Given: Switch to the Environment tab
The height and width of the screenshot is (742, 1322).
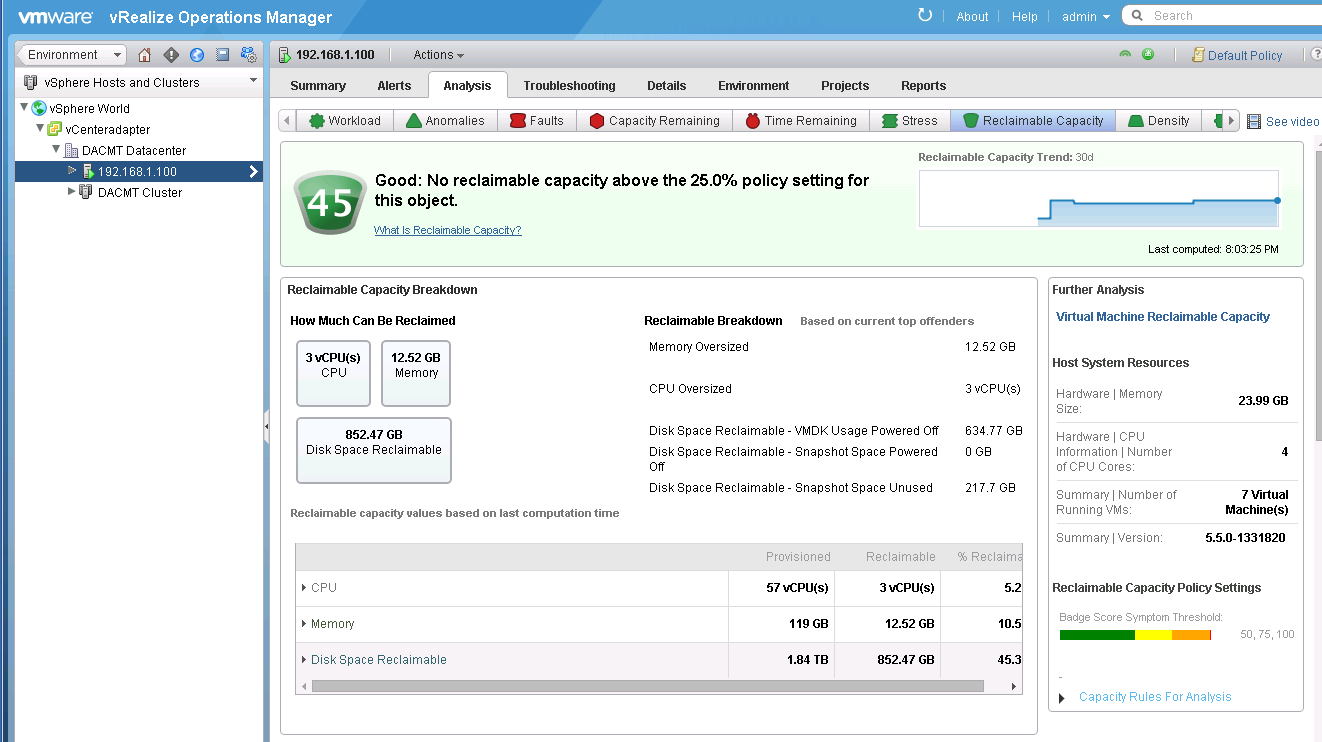Looking at the screenshot, I should click(x=754, y=85).
